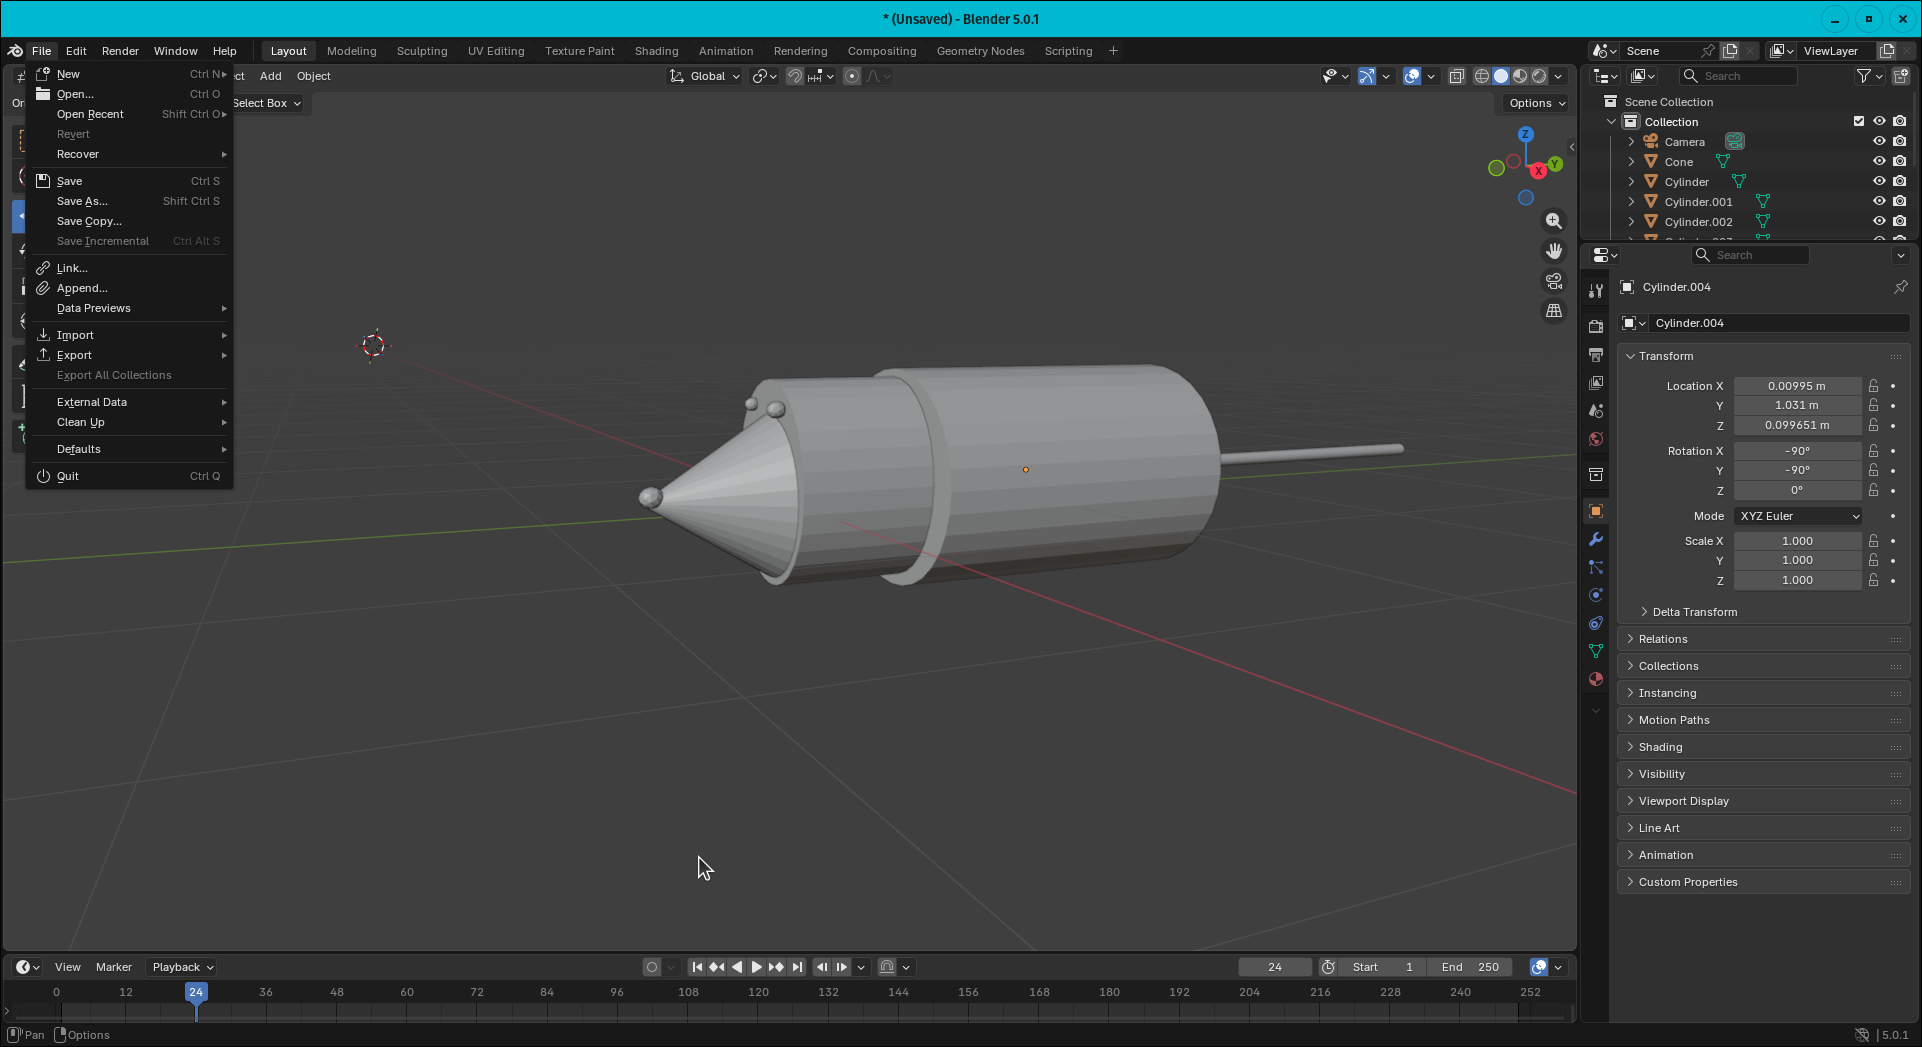
Task: Toggle Camera visibility eye icon
Action: click(1879, 141)
